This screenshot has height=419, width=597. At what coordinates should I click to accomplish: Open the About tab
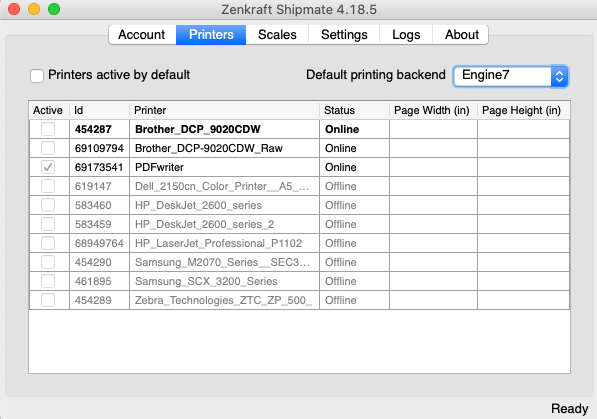(x=461, y=35)
